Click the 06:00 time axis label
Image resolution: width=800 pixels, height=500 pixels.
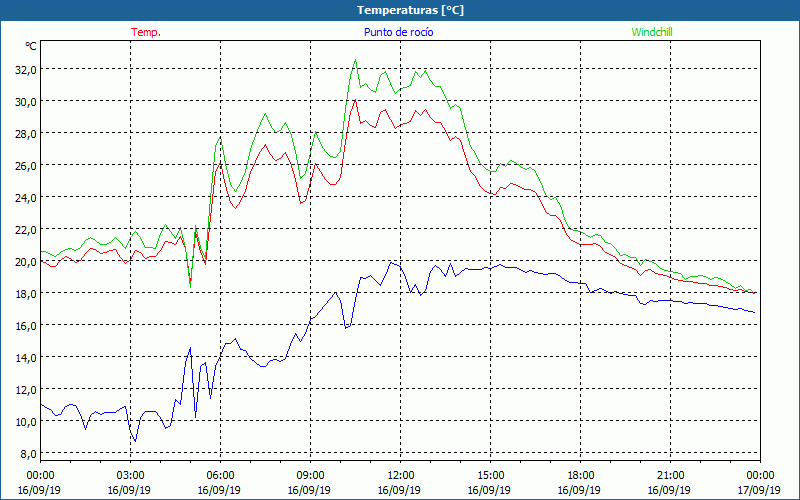coord(220,476)
